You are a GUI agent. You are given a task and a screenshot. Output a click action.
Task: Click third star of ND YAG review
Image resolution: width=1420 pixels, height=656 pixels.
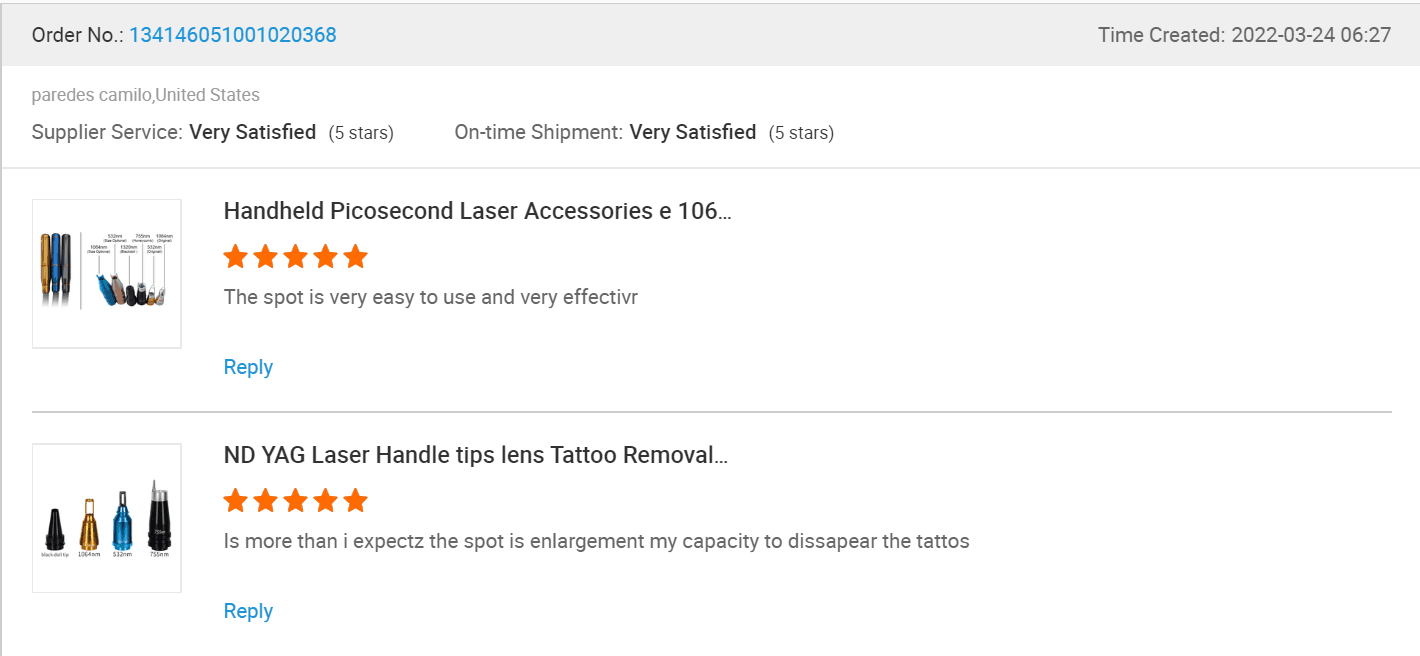click(x=296, y=501)
